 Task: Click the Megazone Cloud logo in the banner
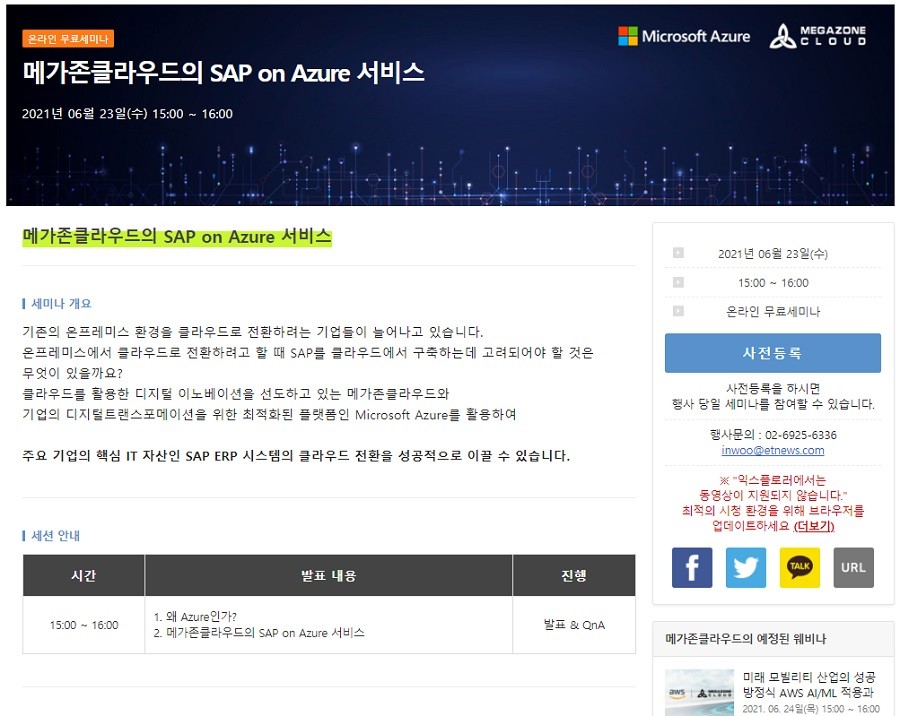pyautogui.click(x=818, y=36)
